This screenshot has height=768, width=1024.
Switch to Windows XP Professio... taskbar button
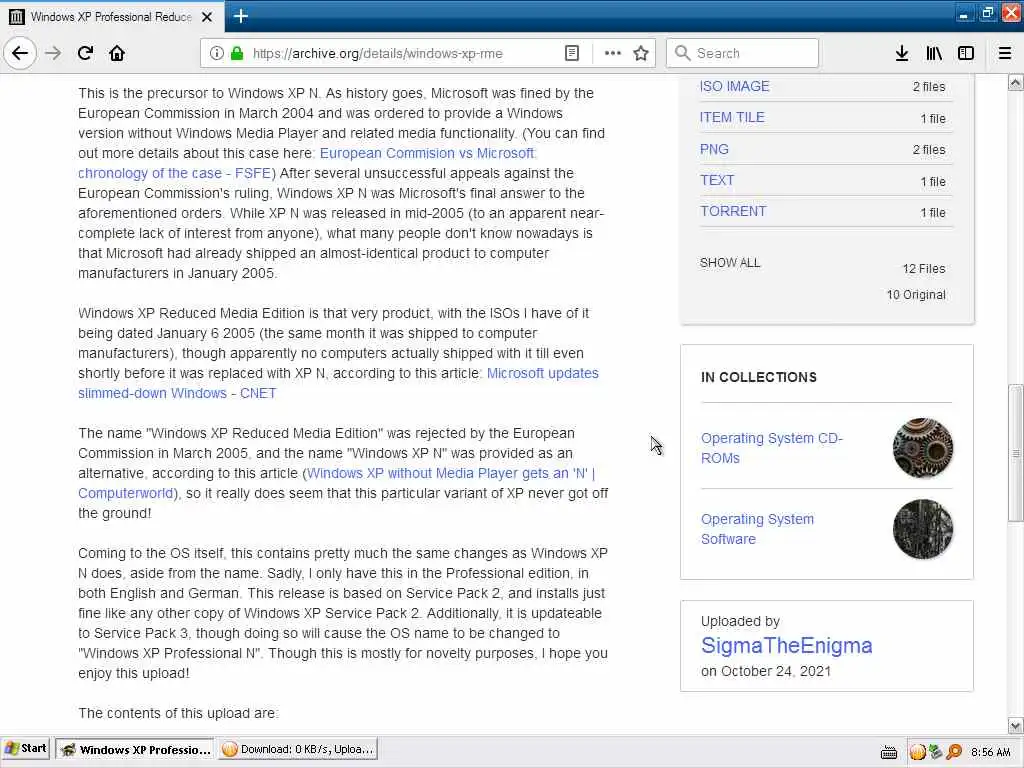point(135,749)
